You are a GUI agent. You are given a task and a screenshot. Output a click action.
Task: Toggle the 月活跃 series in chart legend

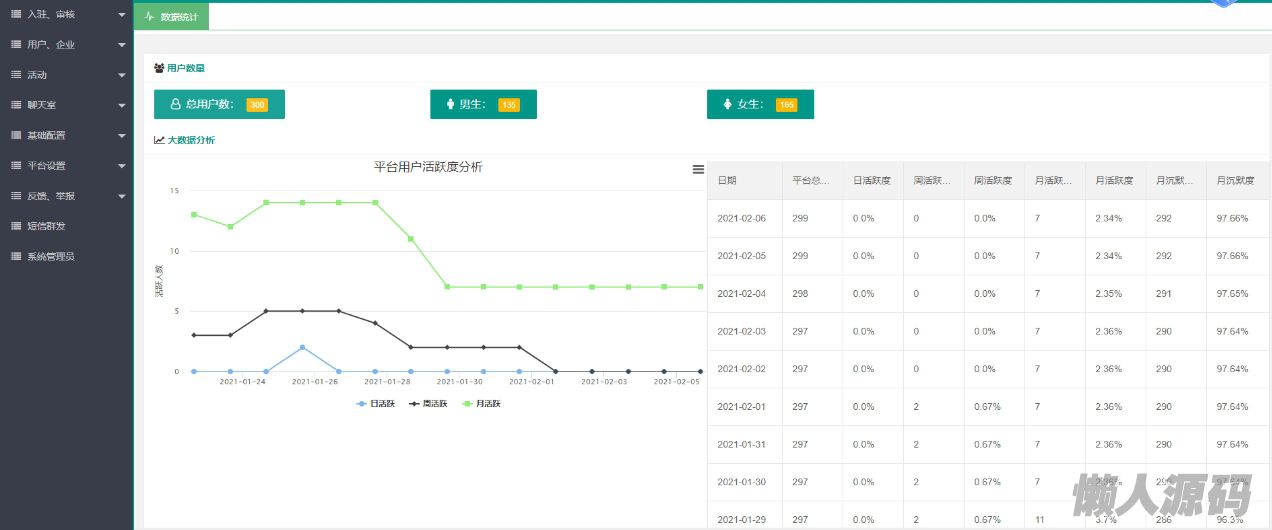tap(482, 404)
